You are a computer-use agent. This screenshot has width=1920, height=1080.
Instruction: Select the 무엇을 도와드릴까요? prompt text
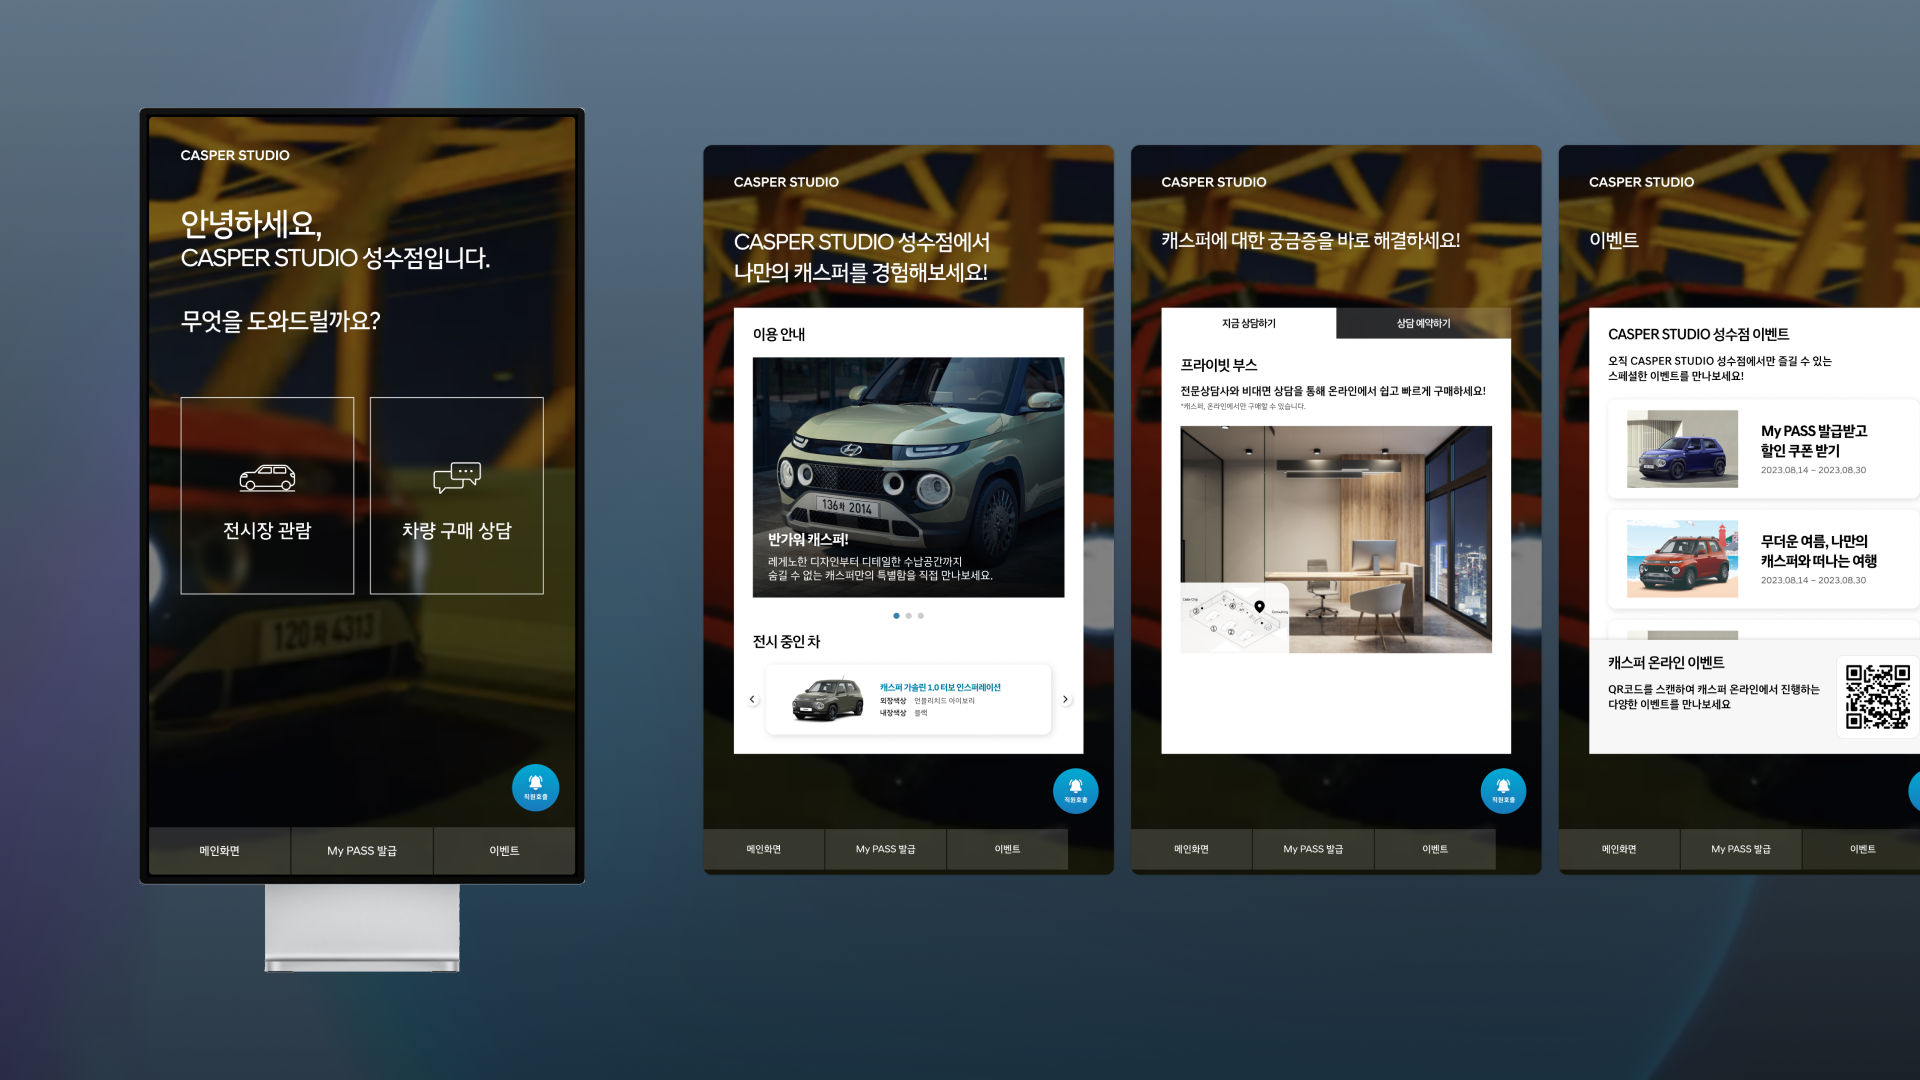[x=280, y=321]
